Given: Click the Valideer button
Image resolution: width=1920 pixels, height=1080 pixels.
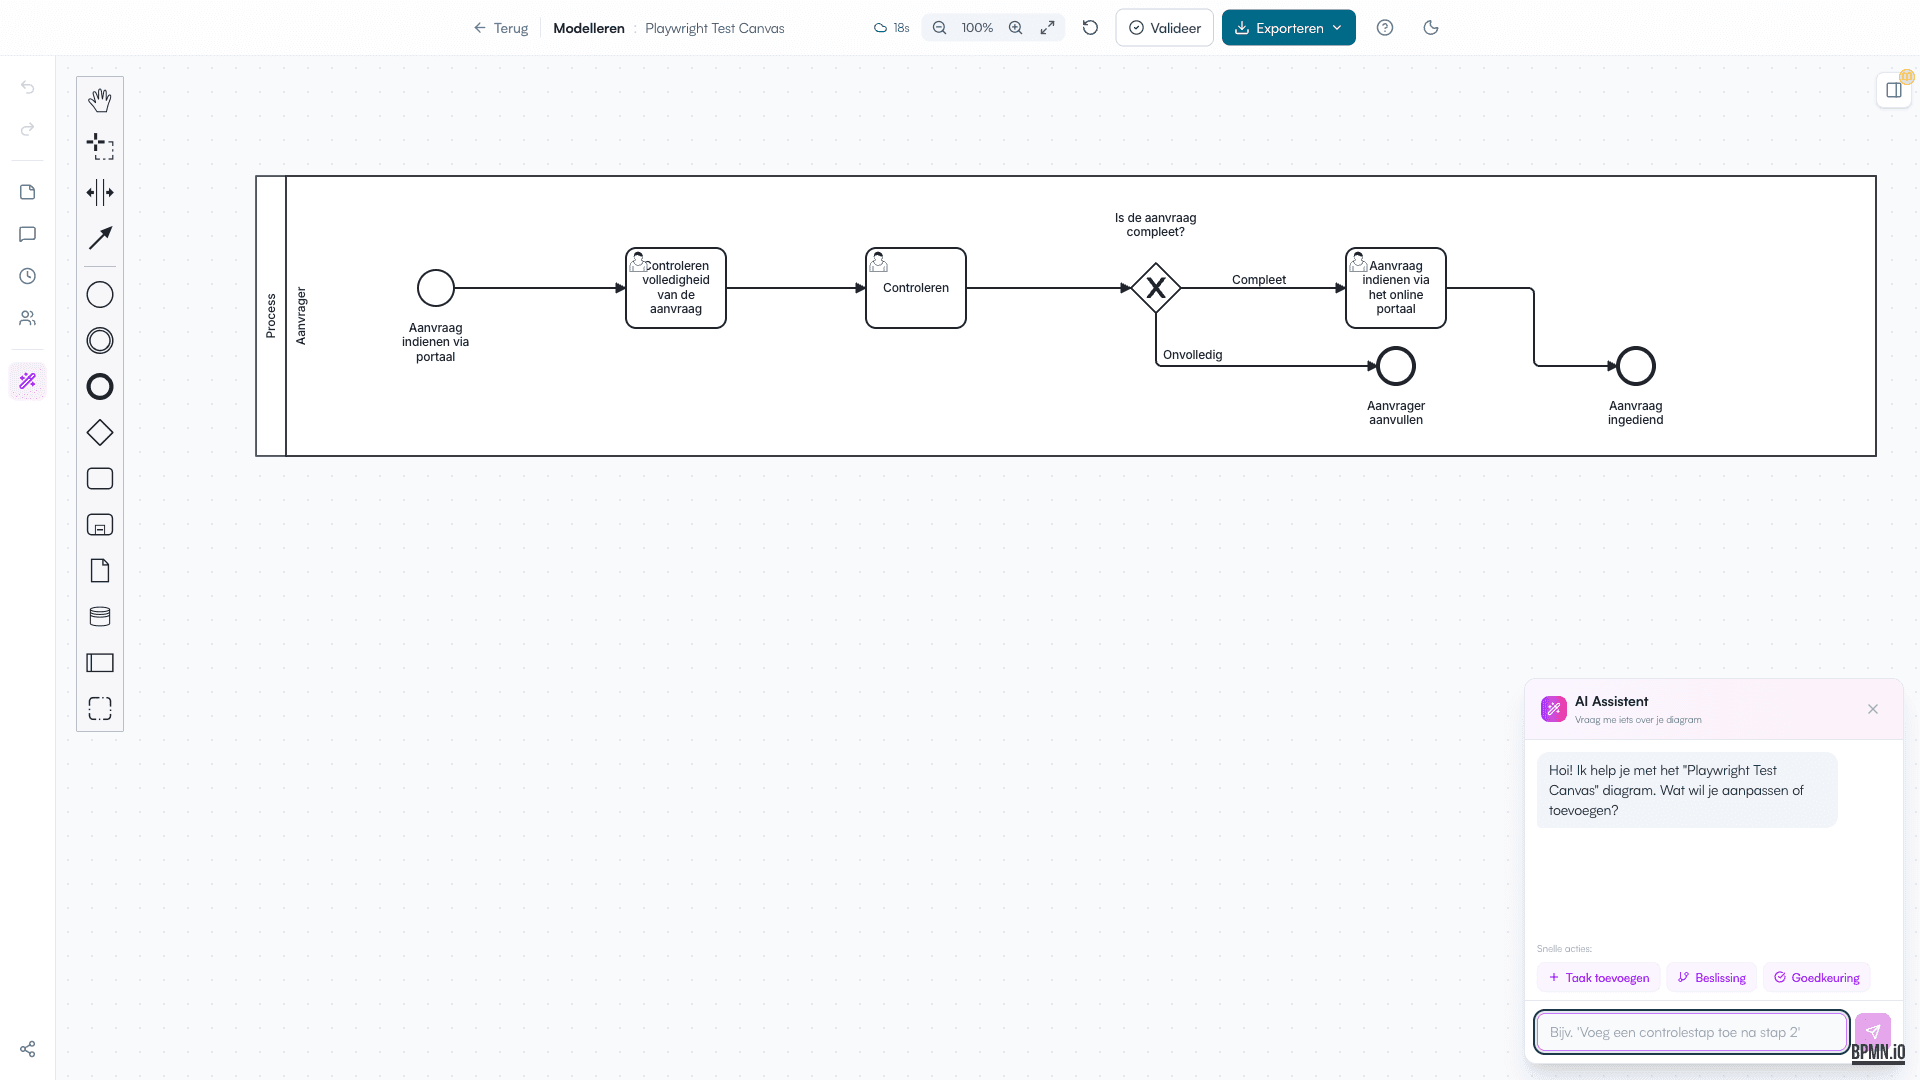Looking at the screenshot, I should (x=1164, y=27).
